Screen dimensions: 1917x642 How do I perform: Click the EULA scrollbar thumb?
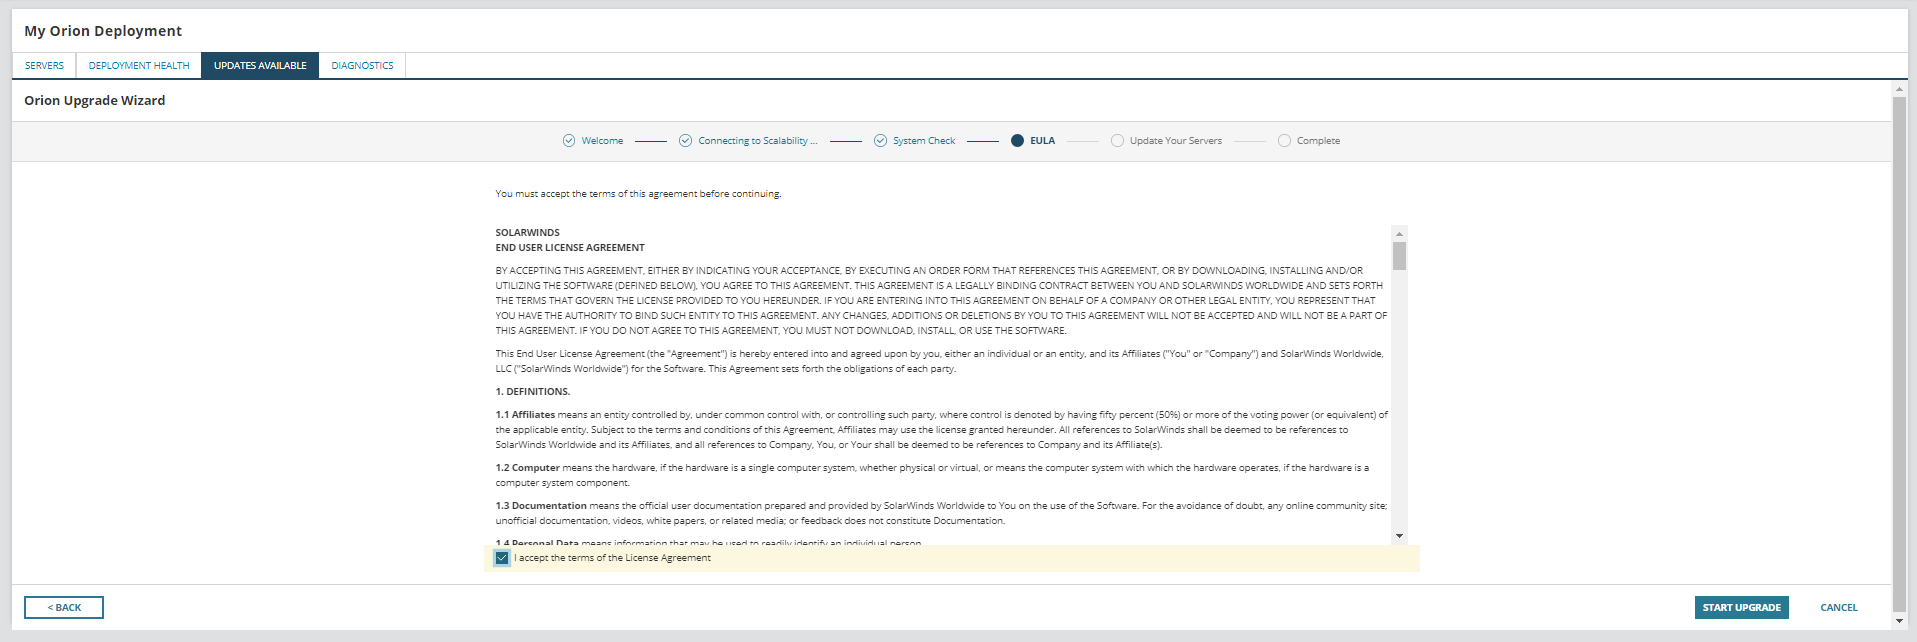tap(1399, 256)
